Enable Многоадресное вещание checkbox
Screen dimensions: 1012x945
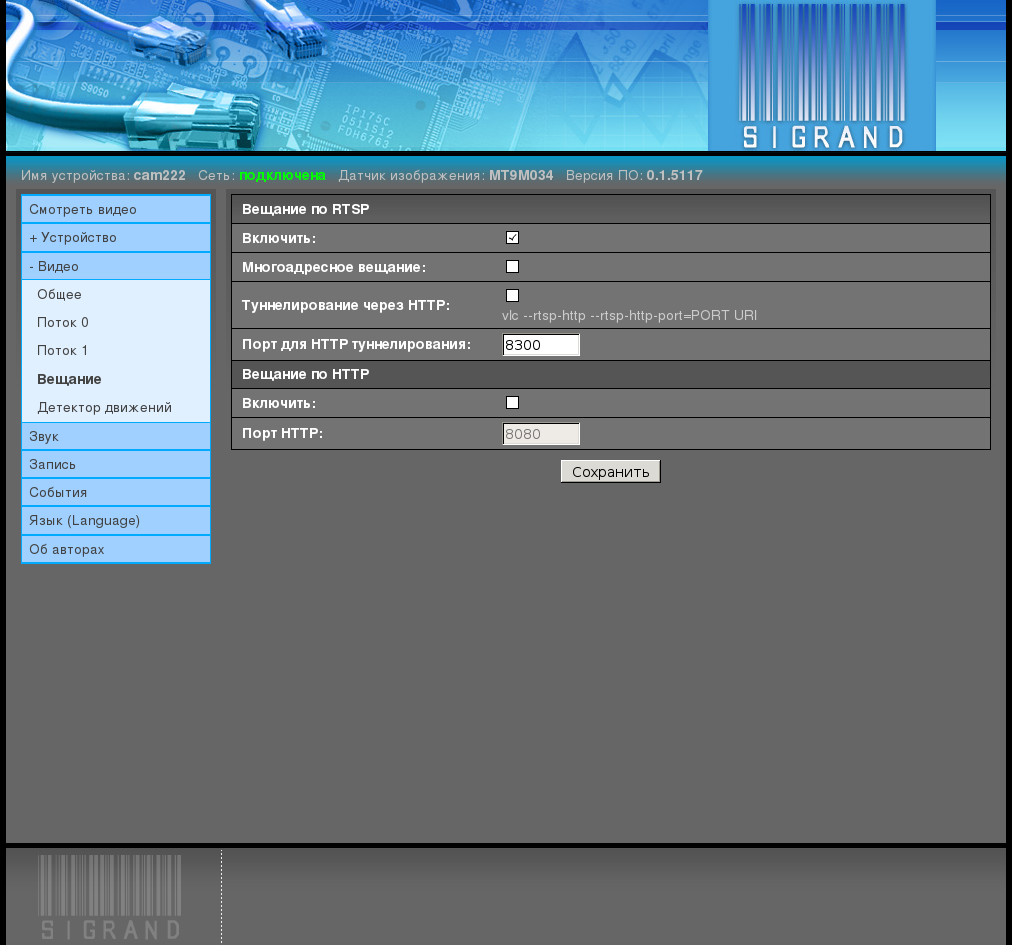[x=512, y=267]
